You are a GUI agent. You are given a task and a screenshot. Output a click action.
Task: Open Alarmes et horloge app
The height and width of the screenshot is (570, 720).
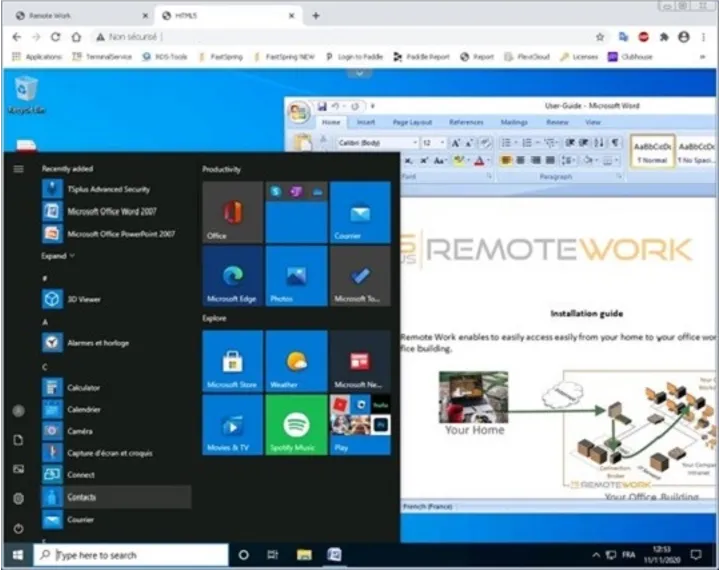point(116,343)
